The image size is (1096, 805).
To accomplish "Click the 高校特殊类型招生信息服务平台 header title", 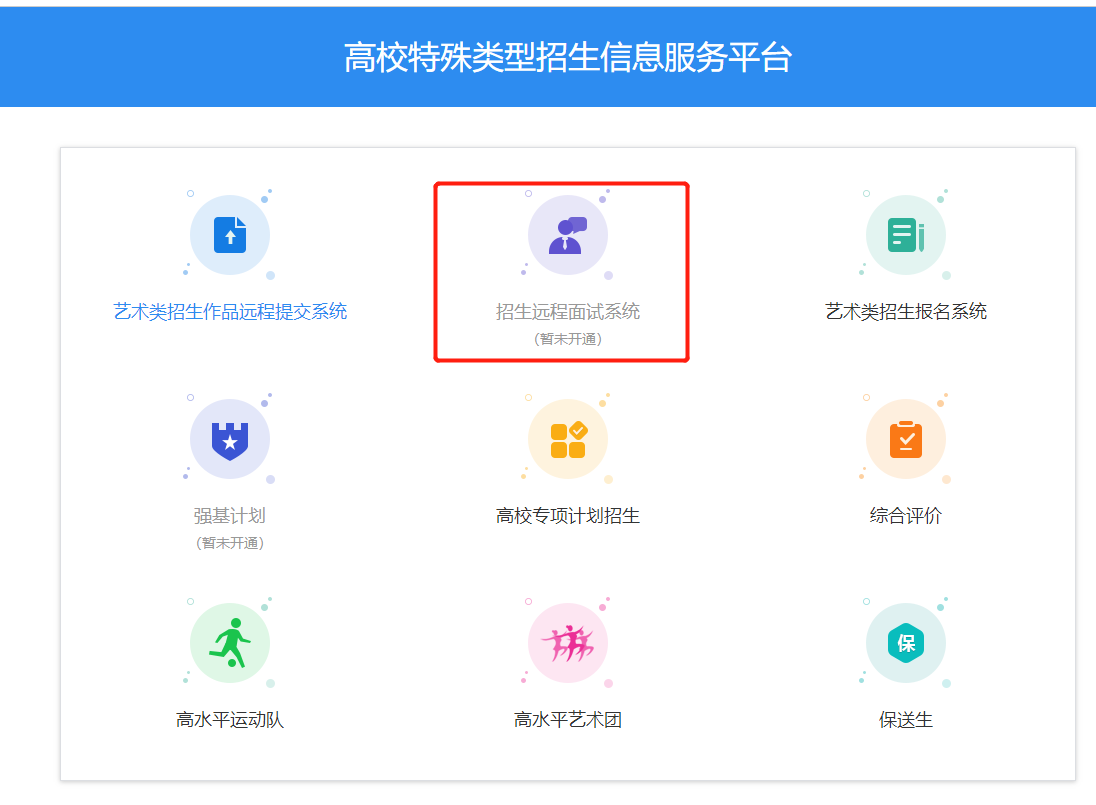I will [568, 57].
